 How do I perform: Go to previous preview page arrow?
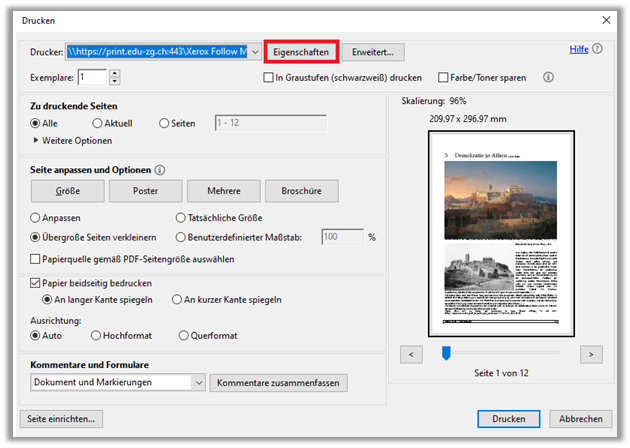pyautogui.click(x=410, y=353)
